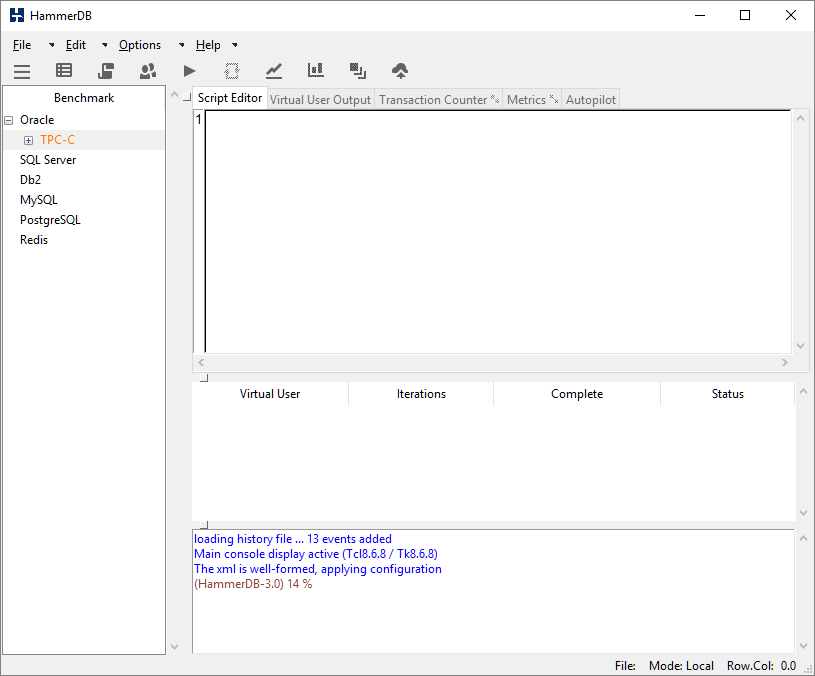815x676 pixels.
Task: Click the "Row.Col: 0.0" status bar entry
Action: point(761,666)
